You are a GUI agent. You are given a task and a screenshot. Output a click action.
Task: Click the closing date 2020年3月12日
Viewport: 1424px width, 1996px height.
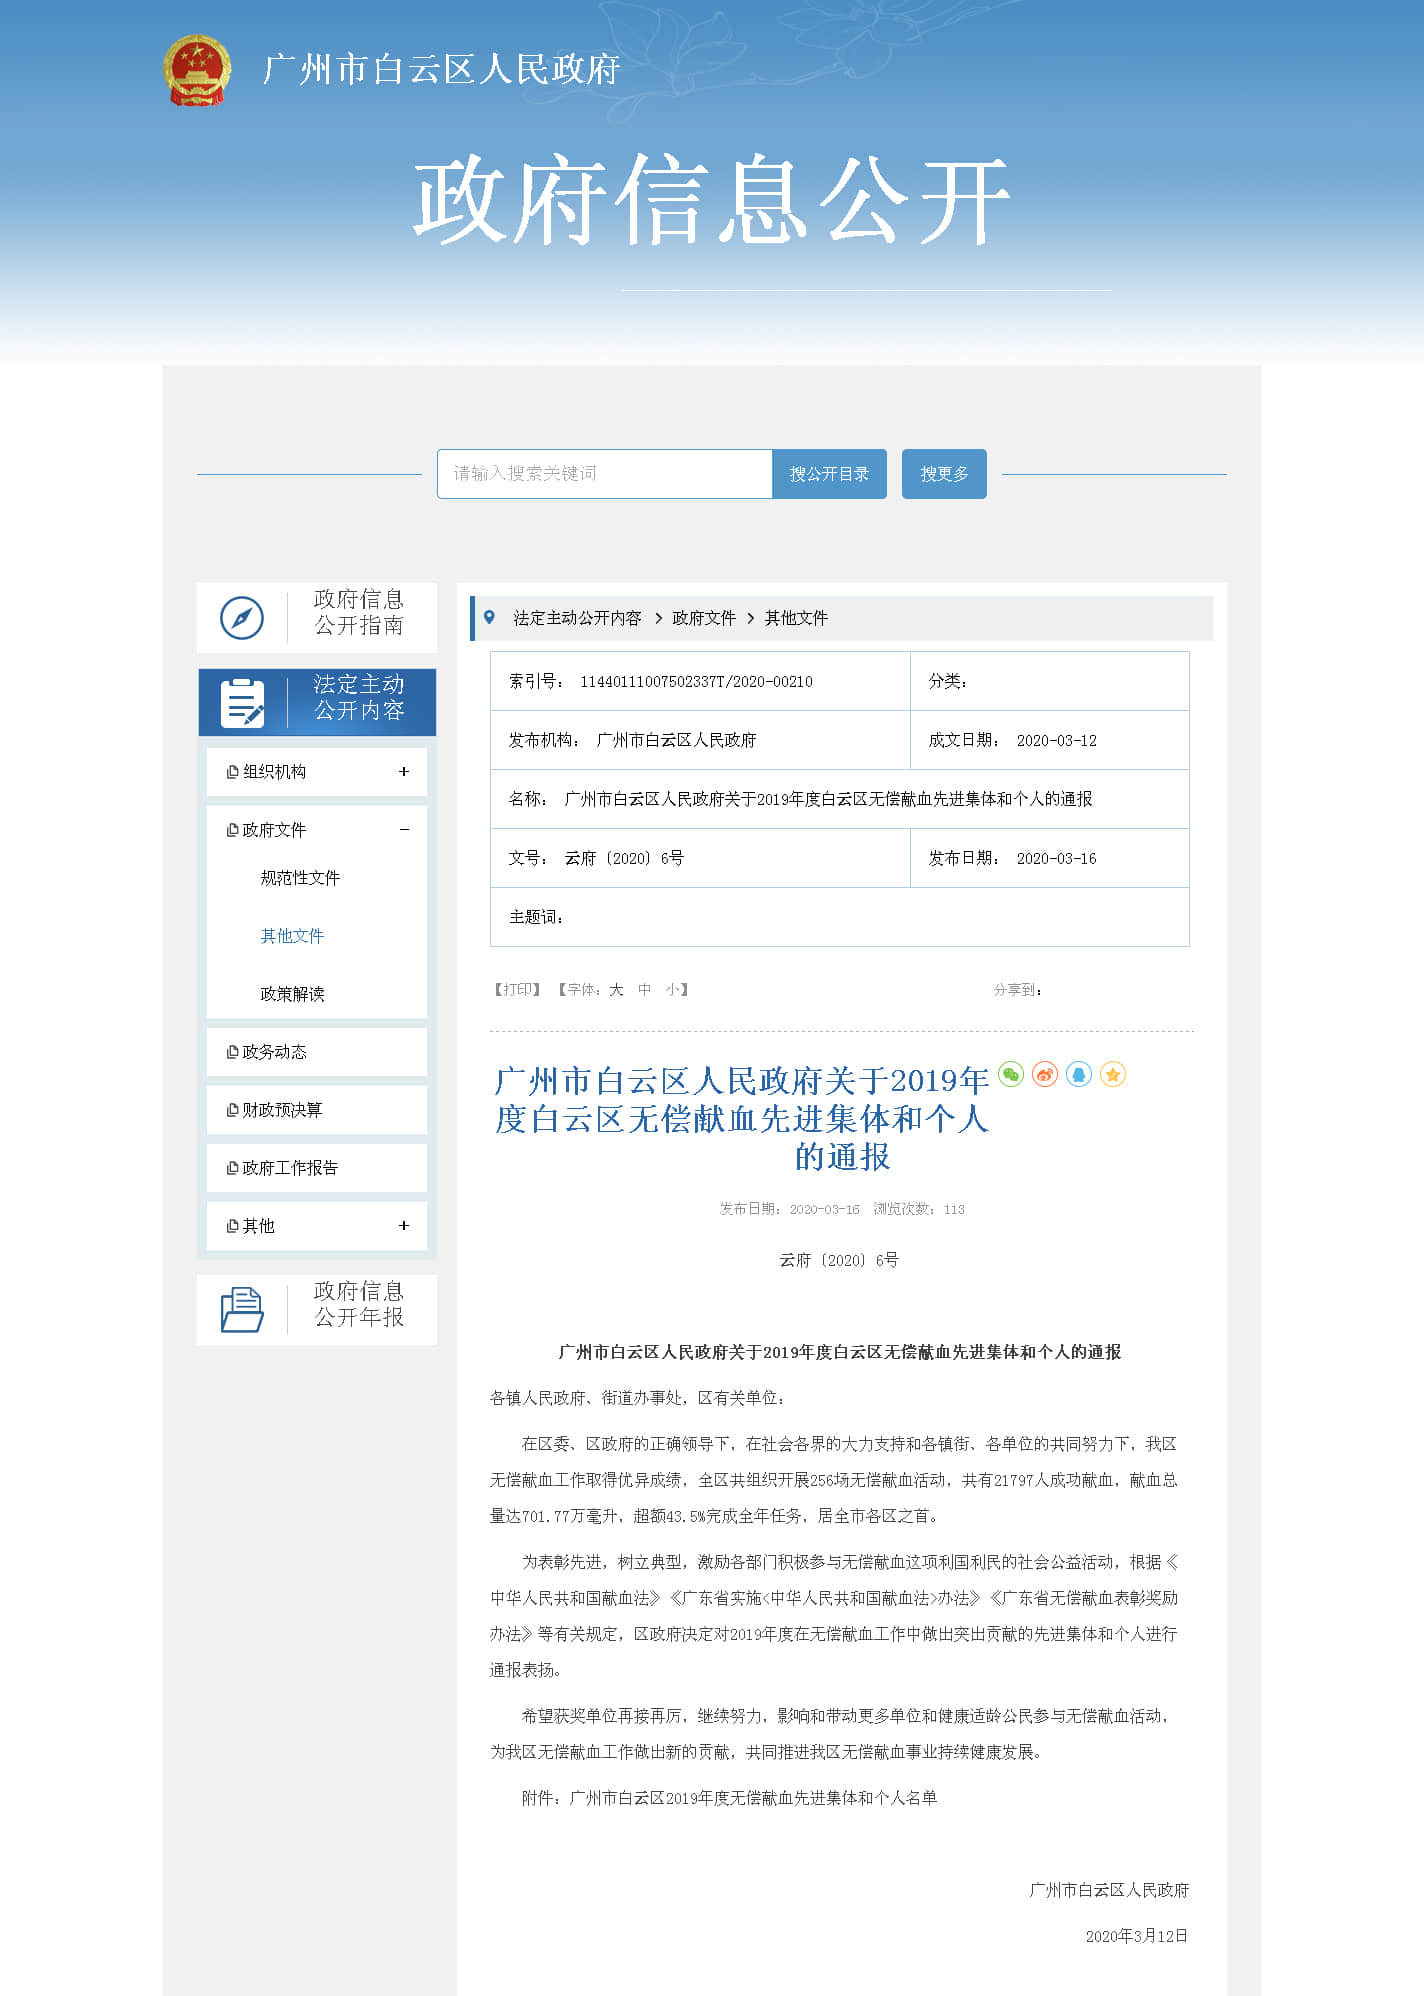pos(1136,1936)
